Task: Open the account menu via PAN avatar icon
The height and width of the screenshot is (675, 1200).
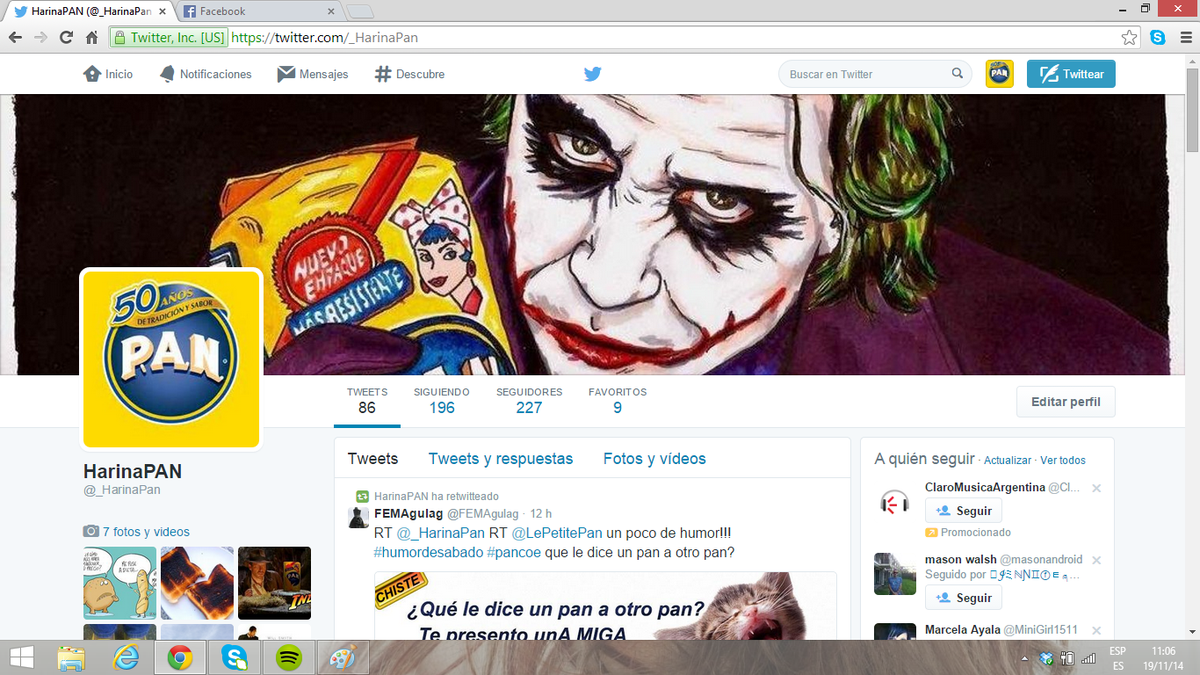Action: click(1000, 74)
